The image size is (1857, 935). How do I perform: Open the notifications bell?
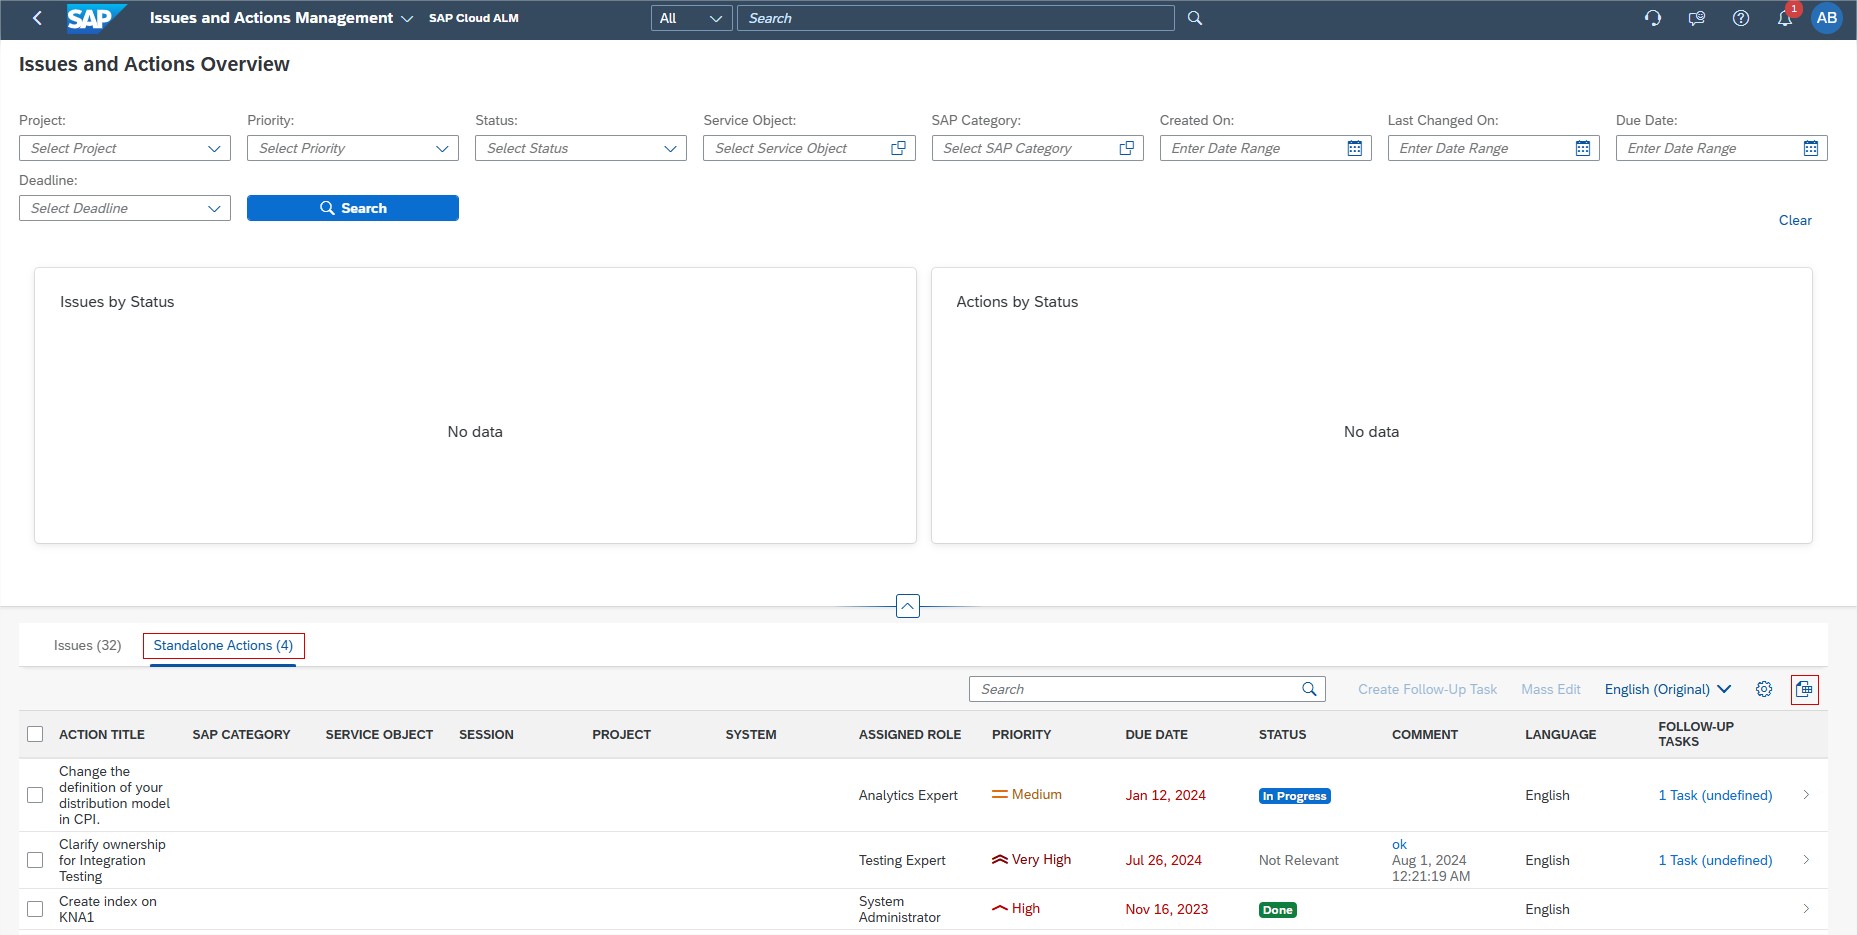1785,18
